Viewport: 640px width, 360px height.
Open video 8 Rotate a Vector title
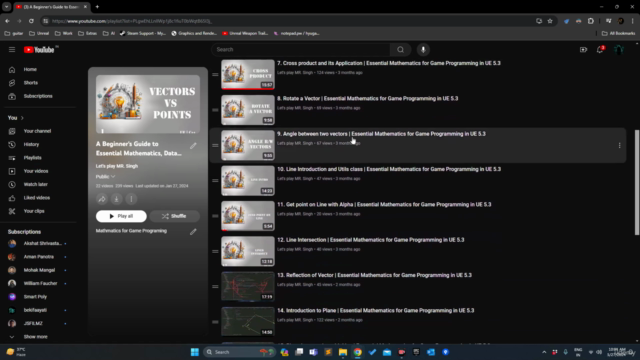[367, 98]
